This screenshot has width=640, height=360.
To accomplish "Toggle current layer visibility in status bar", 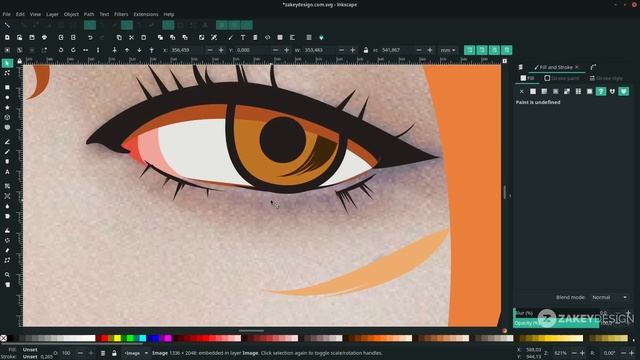I will 103,353.
